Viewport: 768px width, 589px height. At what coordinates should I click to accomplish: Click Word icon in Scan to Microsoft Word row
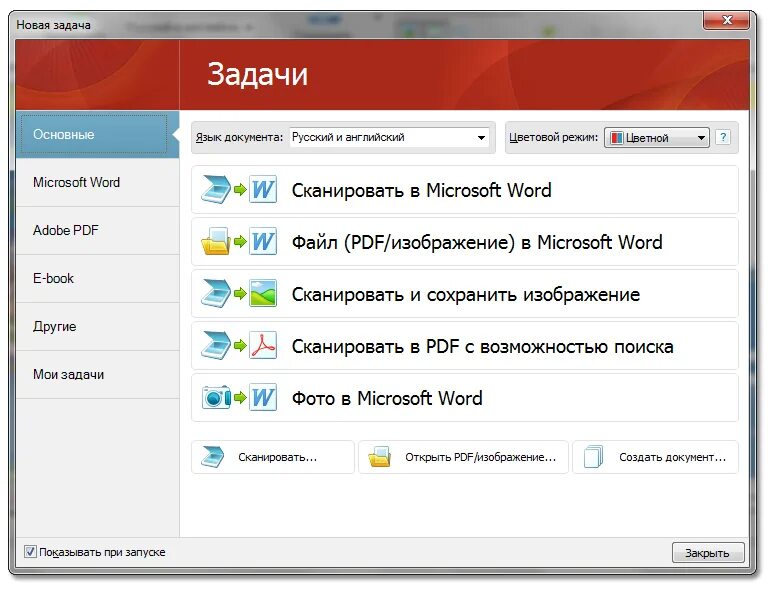pyautogui.click(x=263, y=189)
